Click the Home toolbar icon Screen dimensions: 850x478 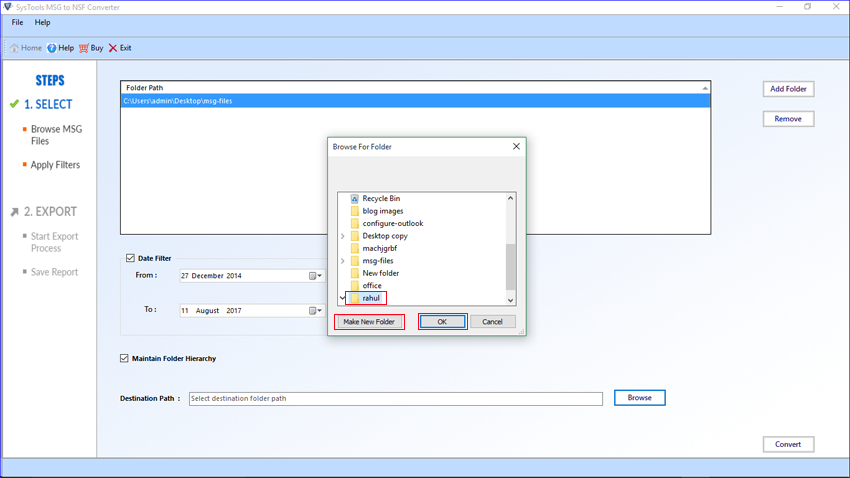click(x=15, y=48)
